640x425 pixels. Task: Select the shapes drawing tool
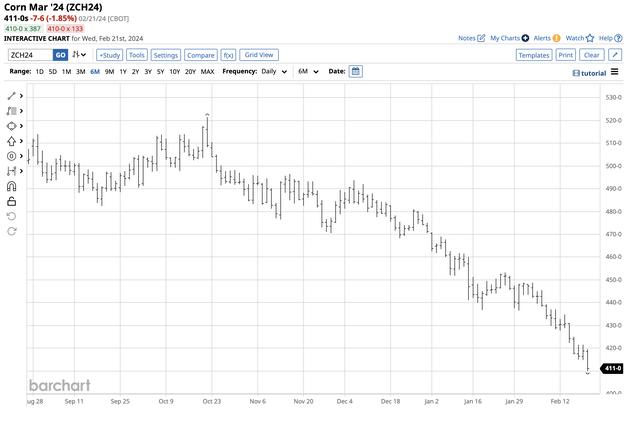(11, 126)
